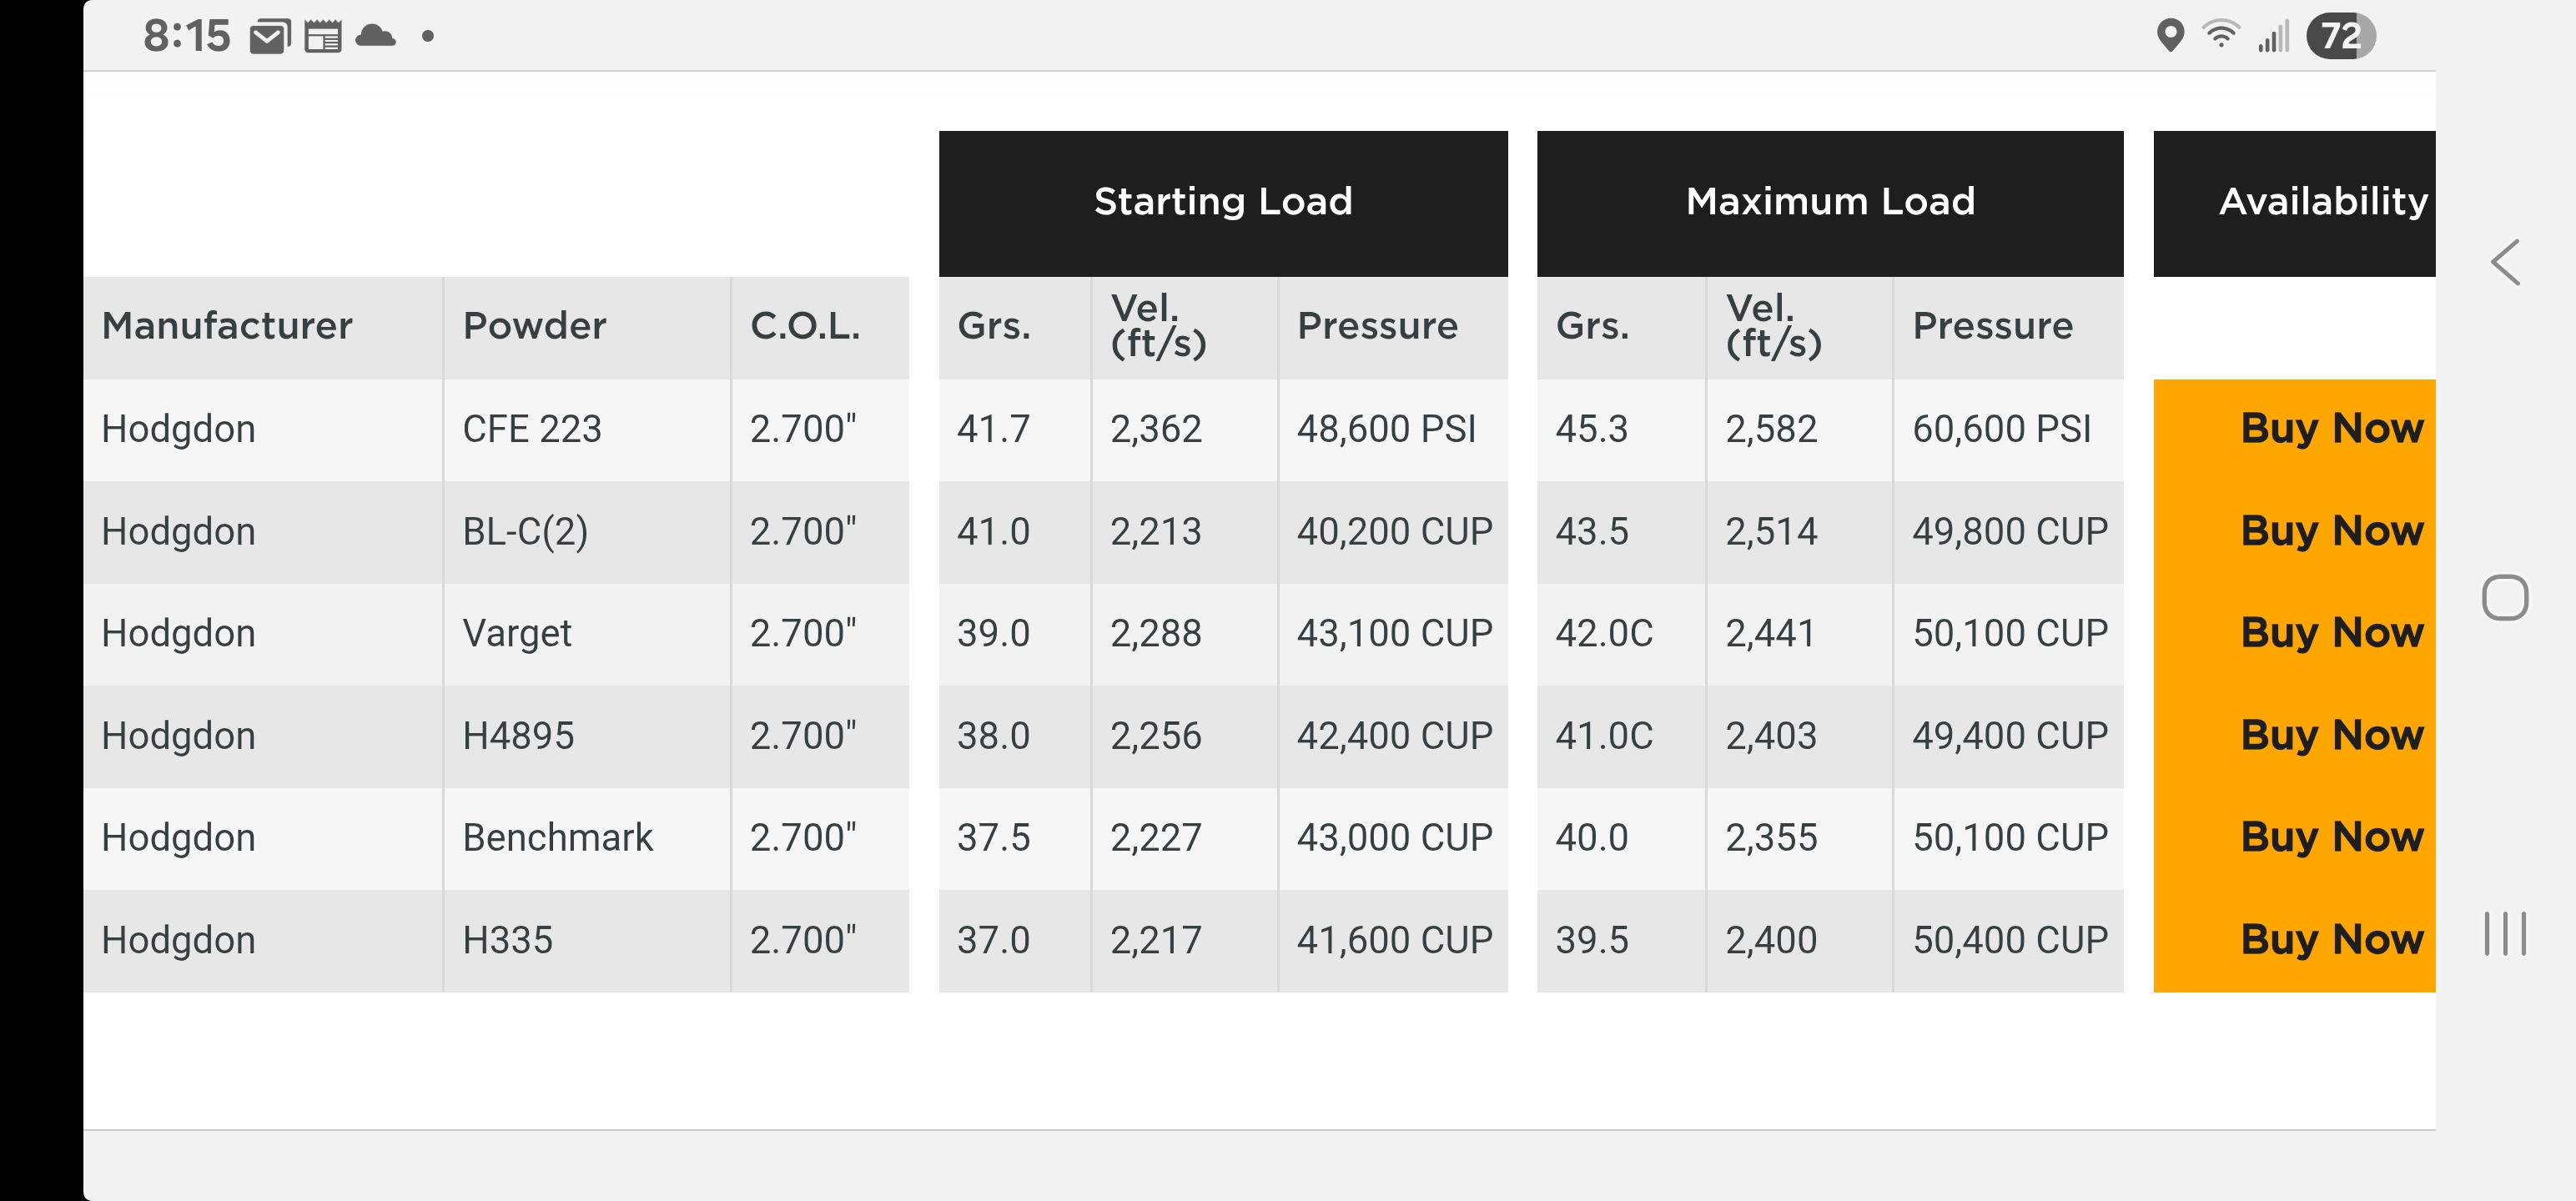Click Buy Now for H335 powder
Screen dimensions: 2576x1201
pyautogui.click(x=2331, y=940)
